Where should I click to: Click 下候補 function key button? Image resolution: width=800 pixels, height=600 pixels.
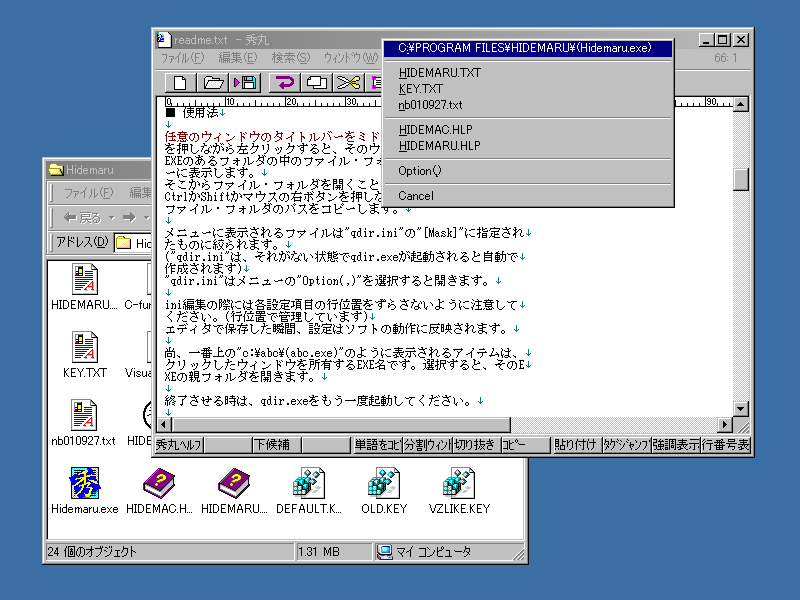pos(278,445)
